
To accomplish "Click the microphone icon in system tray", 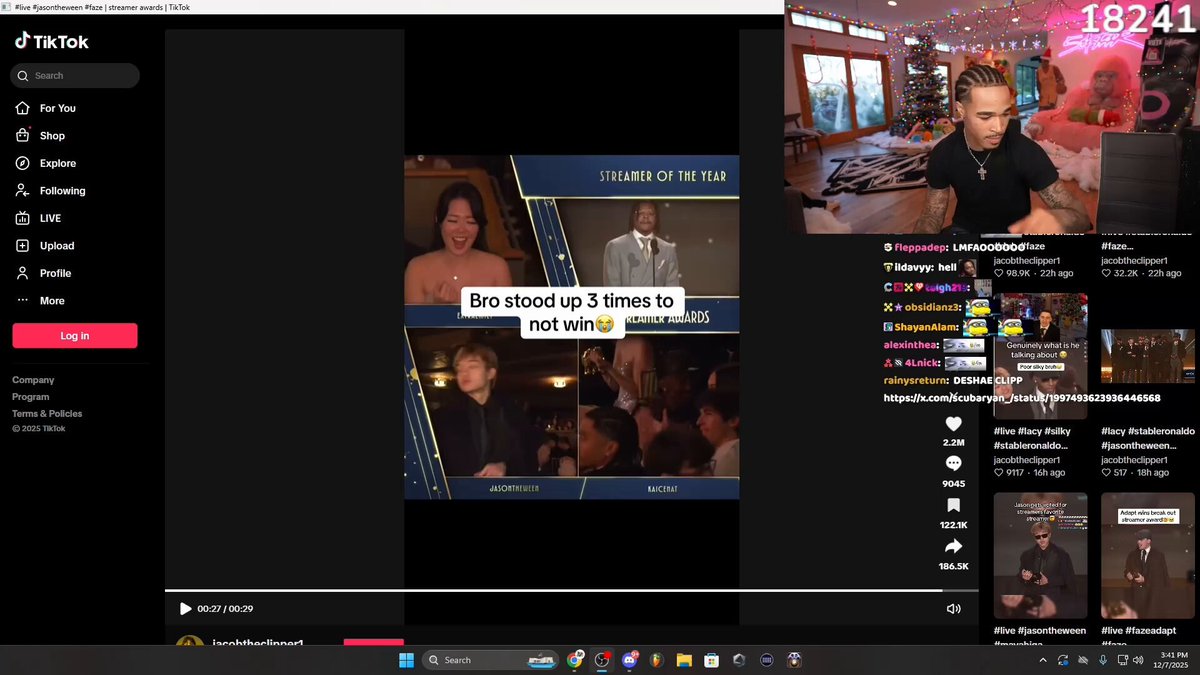I will point(1103,660).
